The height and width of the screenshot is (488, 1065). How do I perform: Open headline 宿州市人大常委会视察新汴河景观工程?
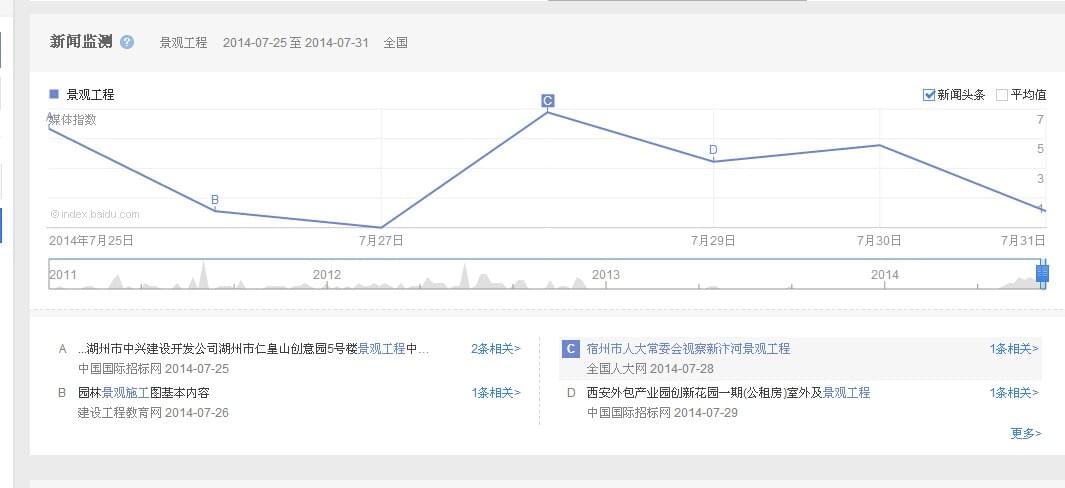click(x=688, y=349)
